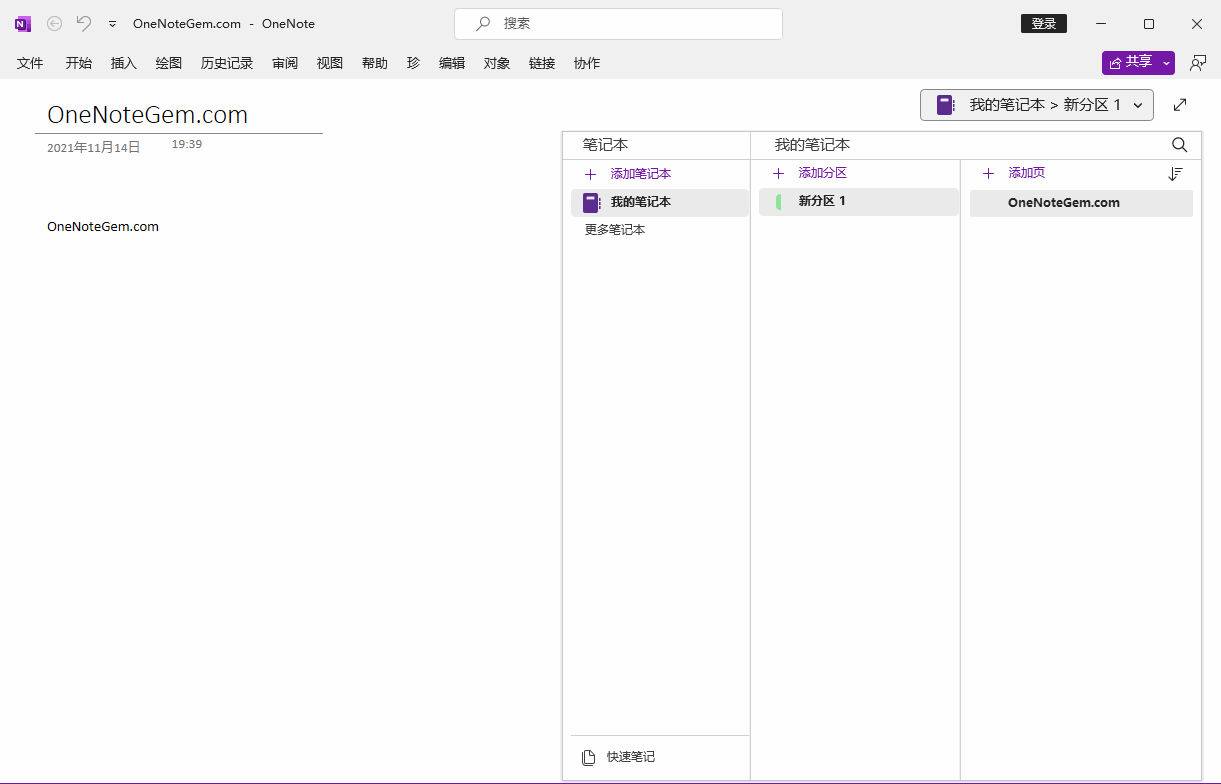Select section 新分区 1

pyautogui.click(x=859, y=202)
